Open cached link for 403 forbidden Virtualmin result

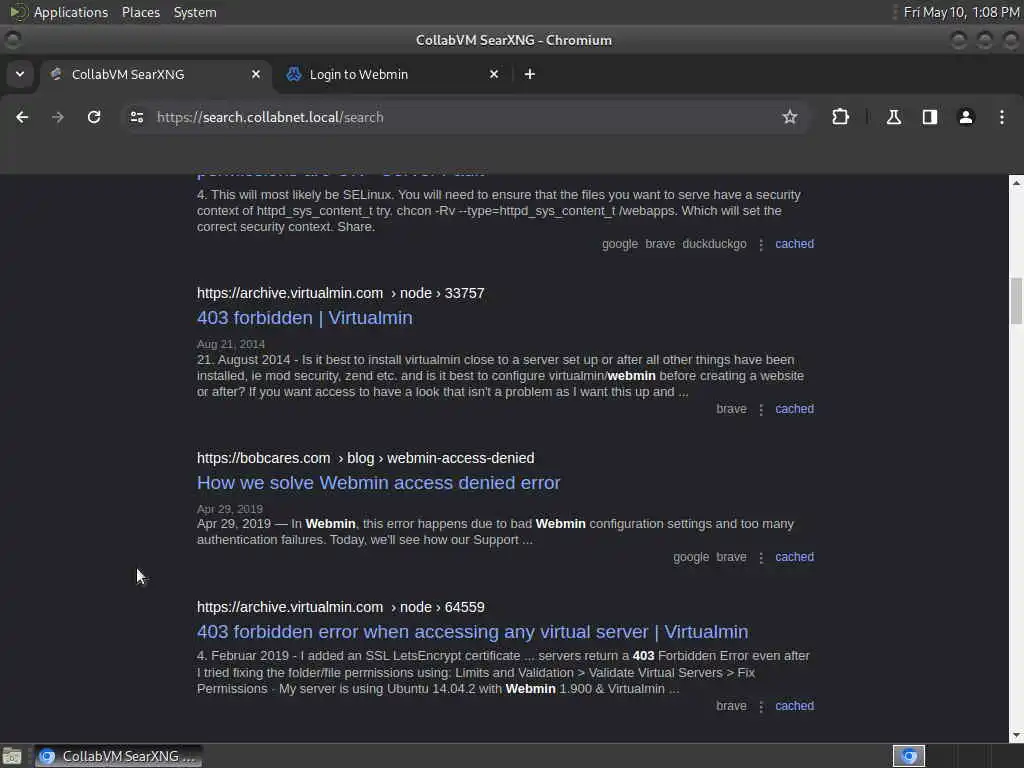pos(794,409)
